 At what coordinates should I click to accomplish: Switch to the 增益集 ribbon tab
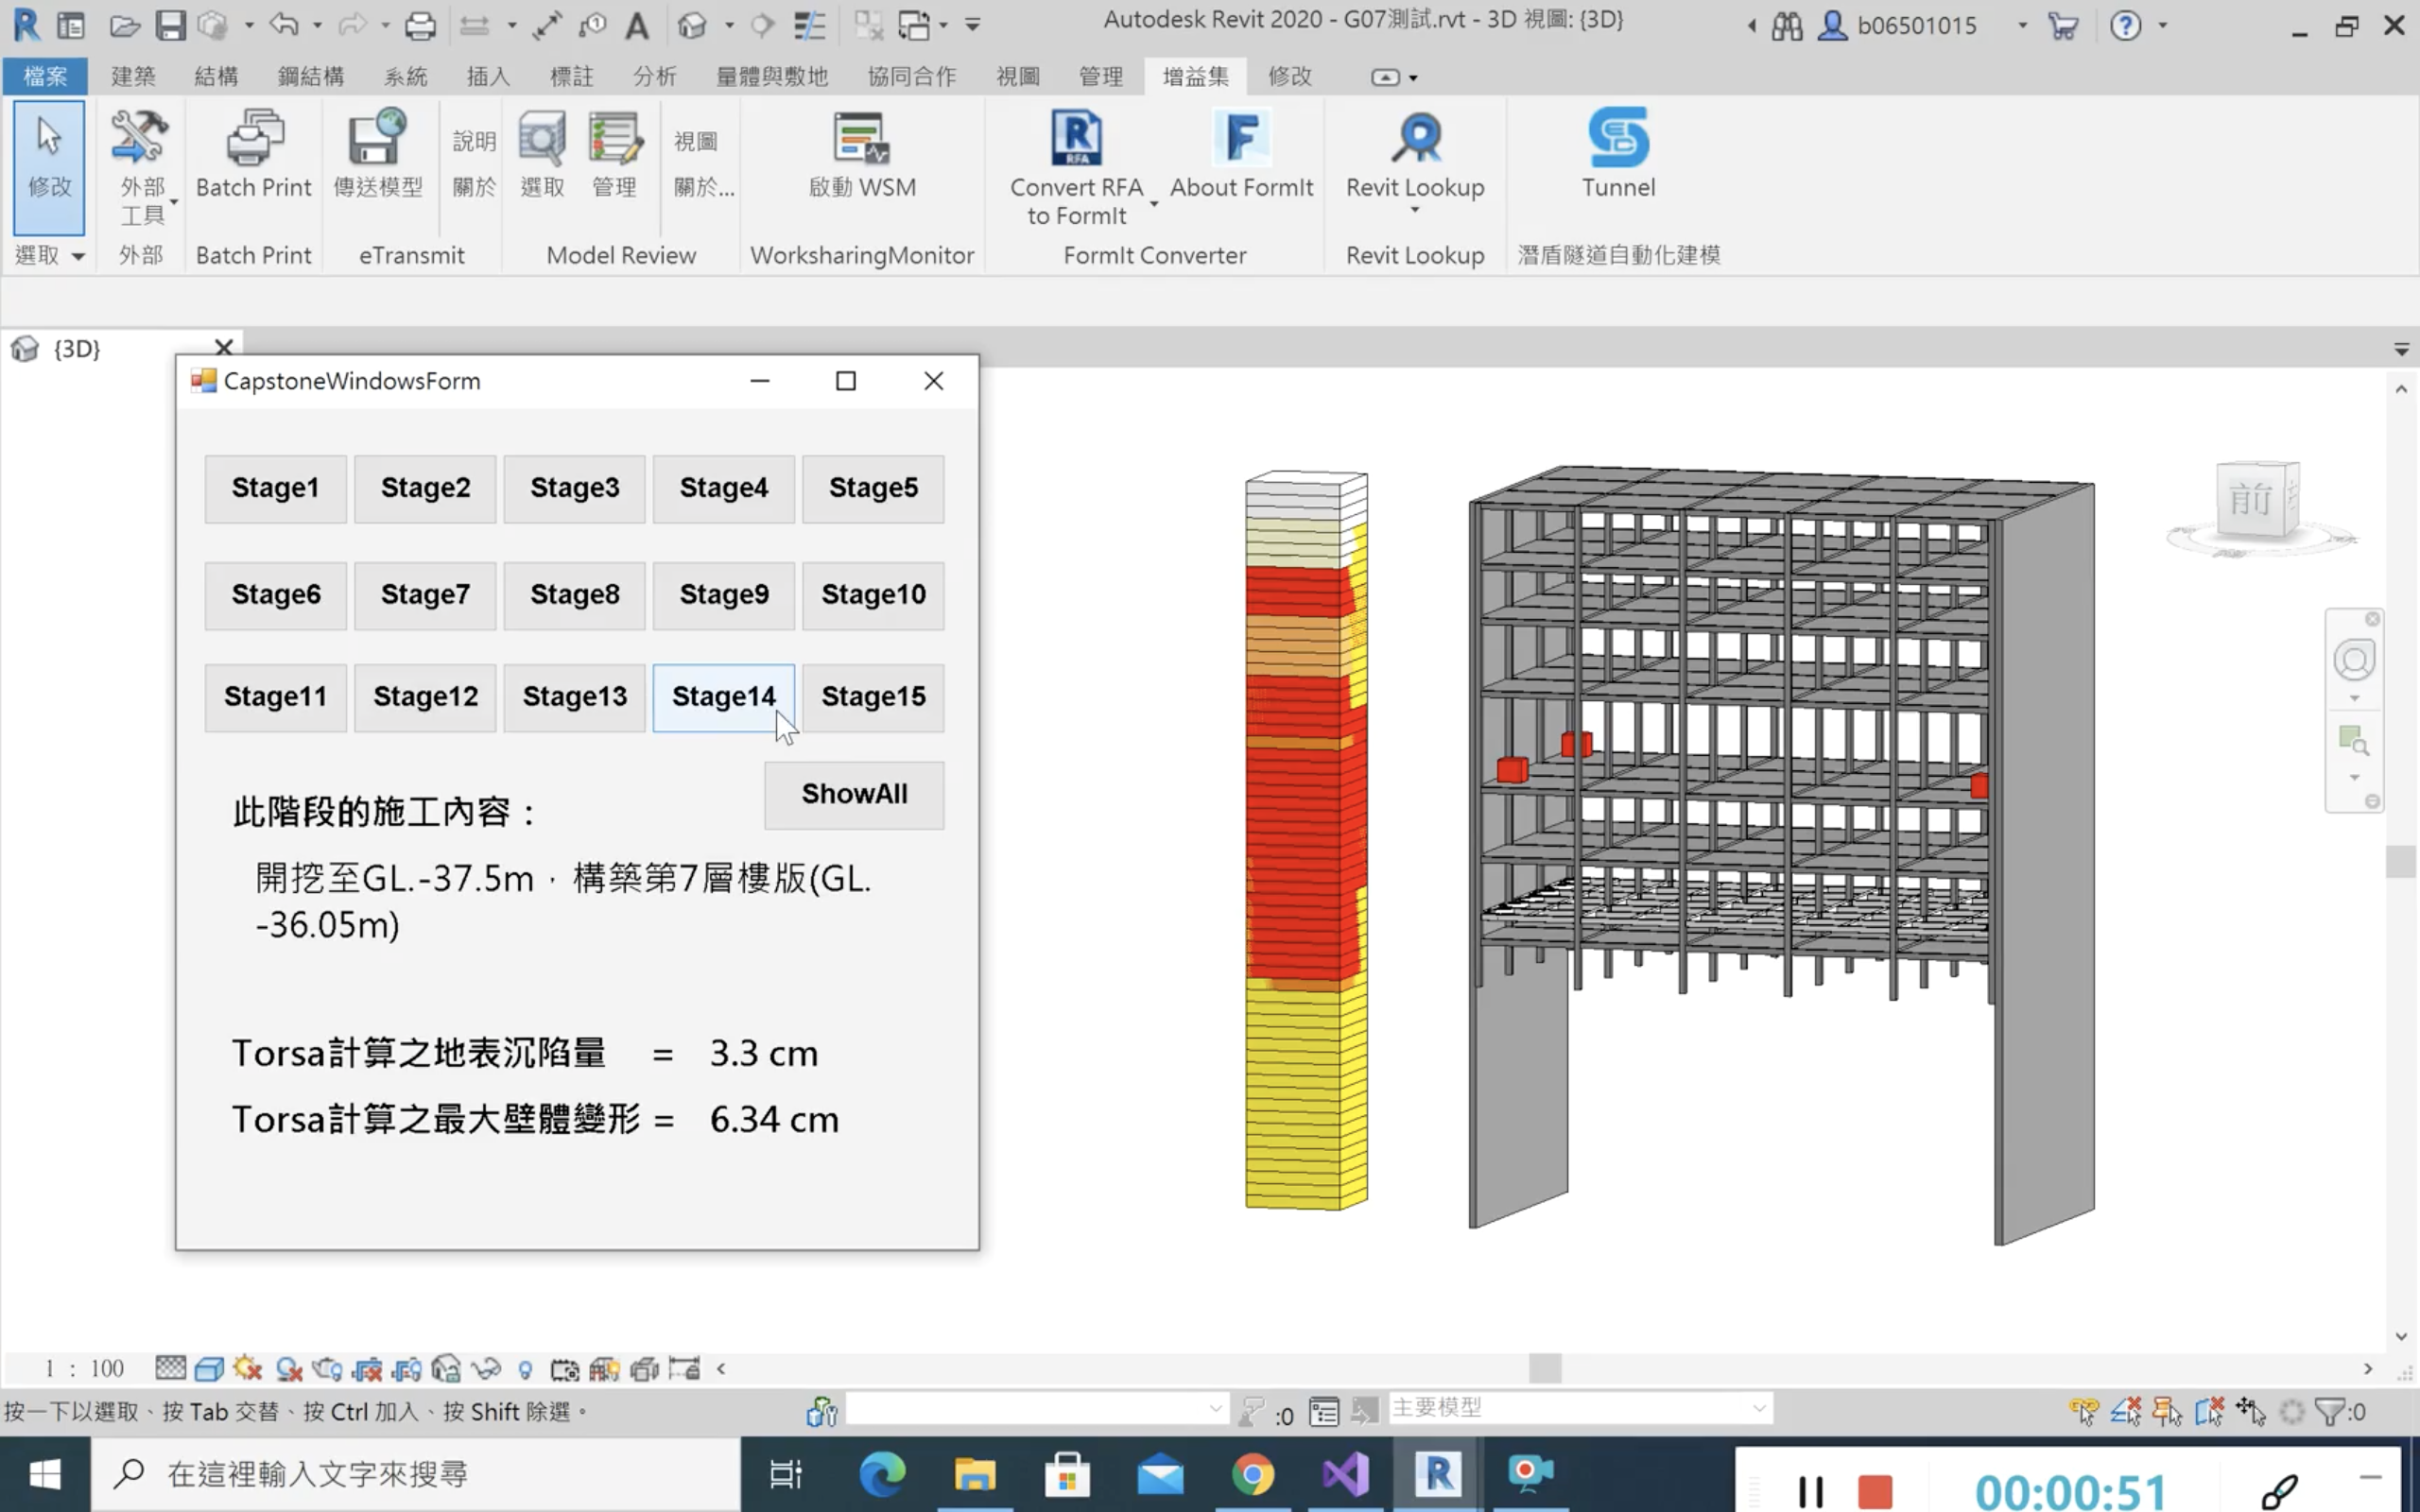1196,75
